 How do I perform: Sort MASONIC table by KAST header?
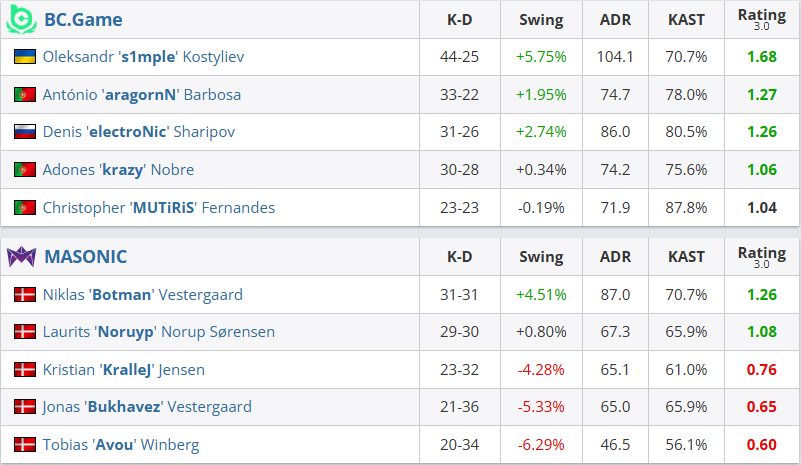coord(686,257)
